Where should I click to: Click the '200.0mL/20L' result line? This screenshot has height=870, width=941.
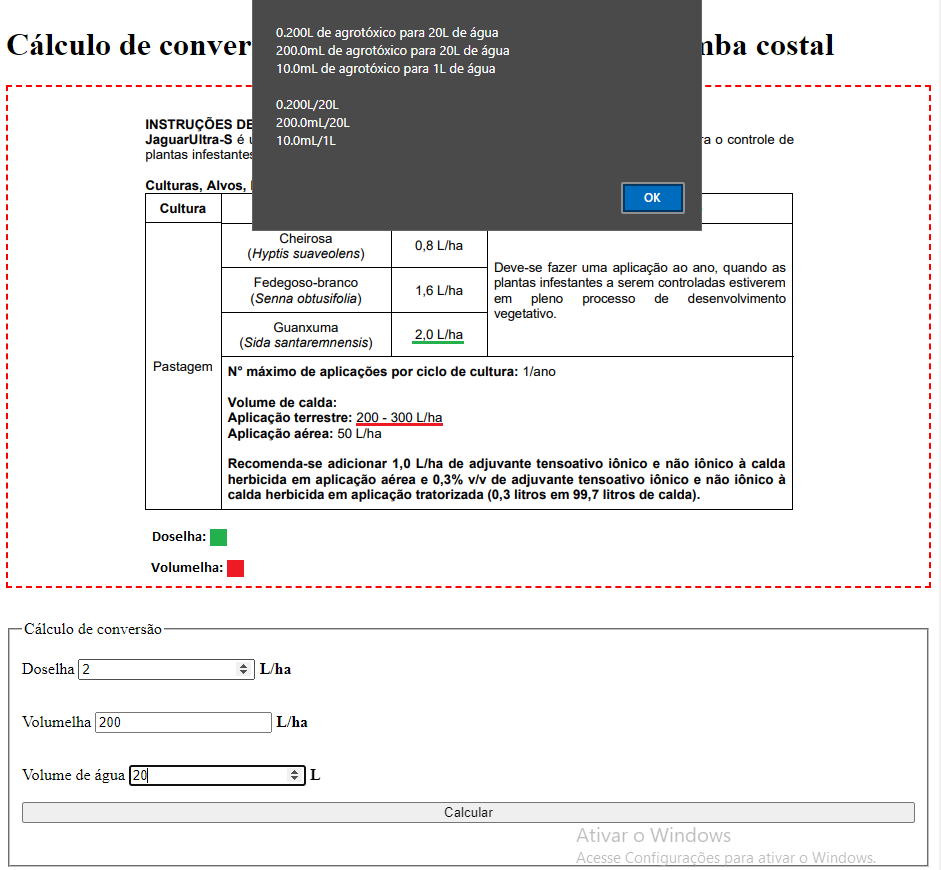click(313, 122)
